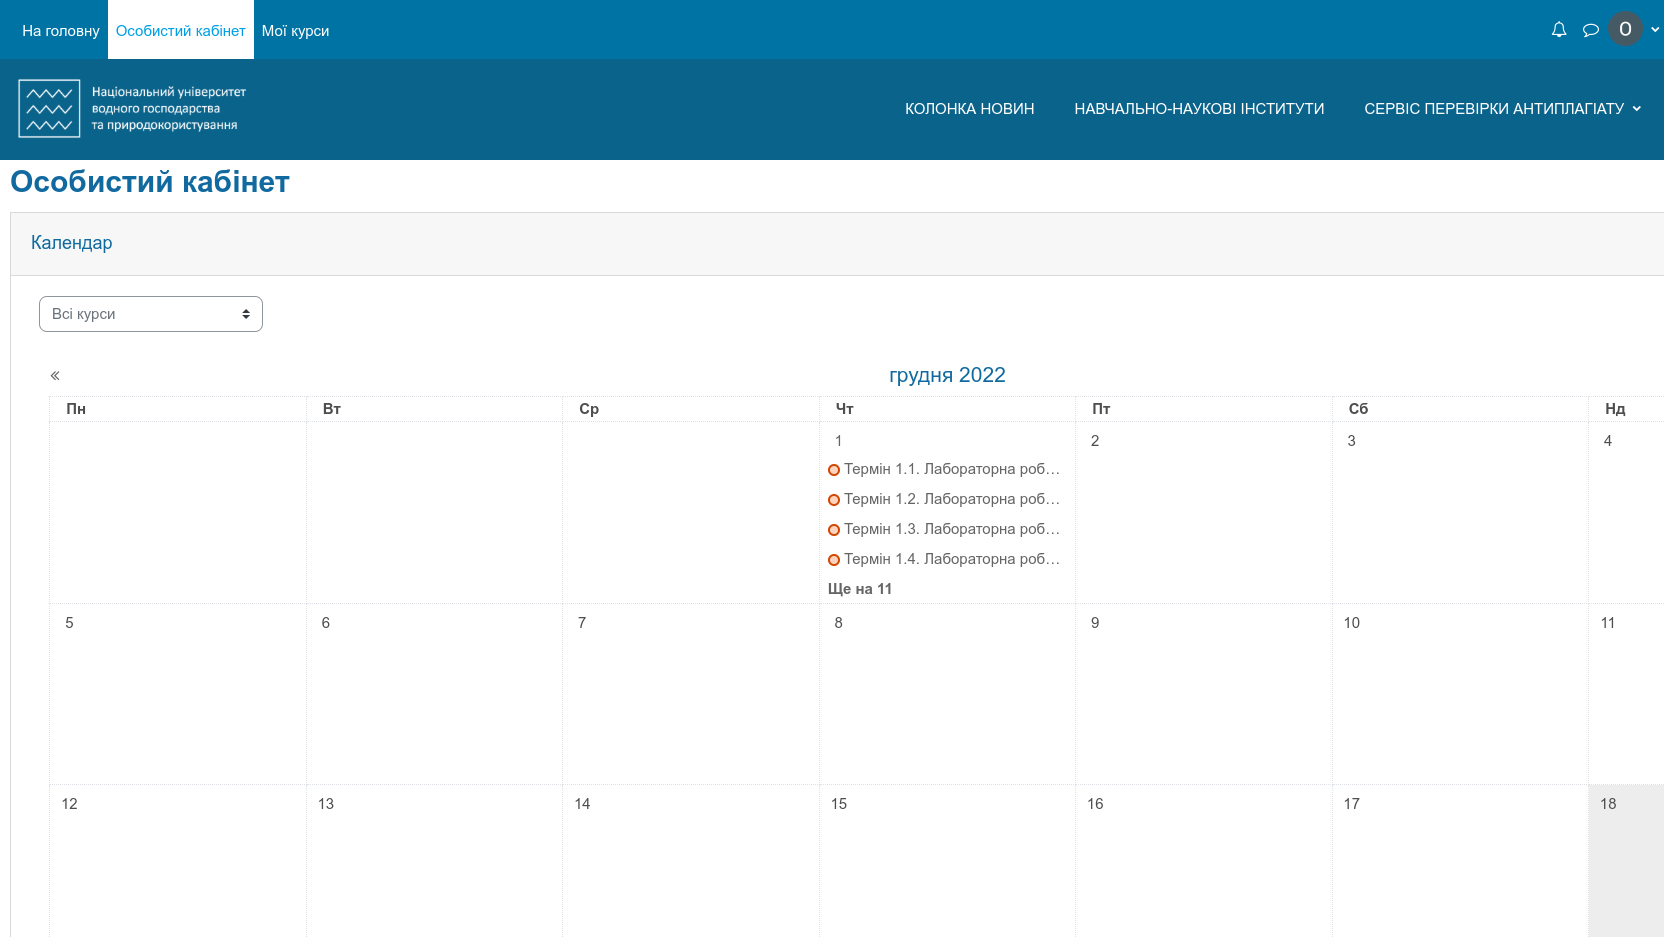Open the Всі курси course filter dropdown
Image resolution: width=1664 pixels, height=937 pixels.
151,314
